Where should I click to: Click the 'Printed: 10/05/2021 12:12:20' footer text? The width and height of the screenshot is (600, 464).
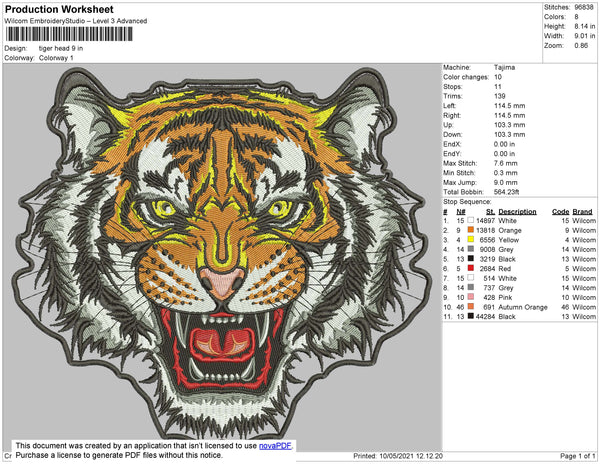coord(398,456)
